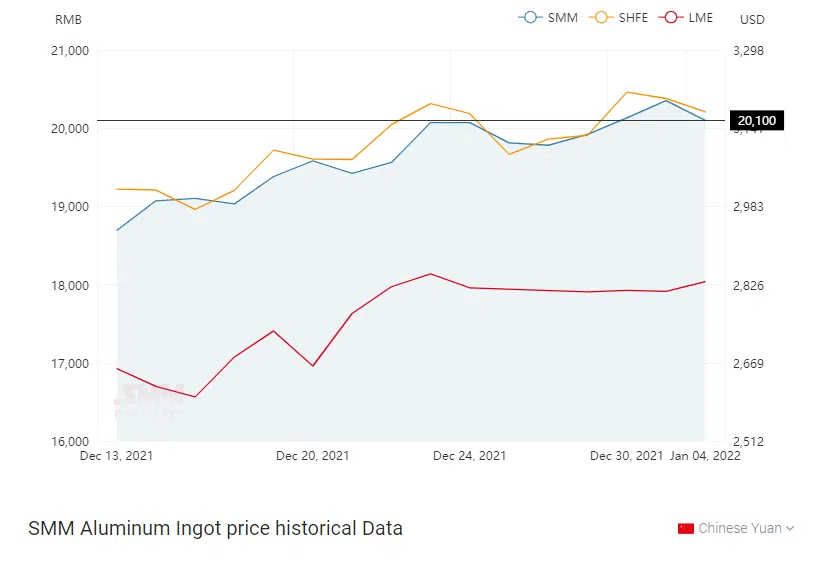This screenshot has width=826, height=586.
Task: Click the 2,512 USD axis value
Action: pos(748,442)
